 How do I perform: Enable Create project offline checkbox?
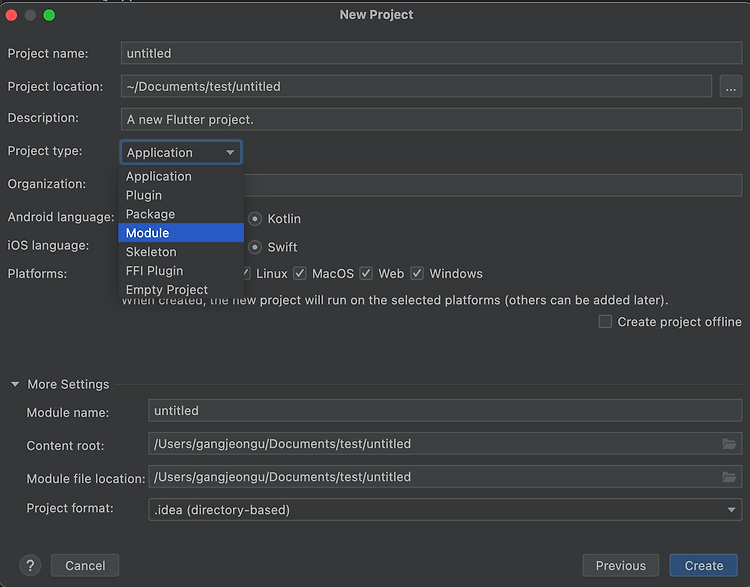[x=605, y=321]
